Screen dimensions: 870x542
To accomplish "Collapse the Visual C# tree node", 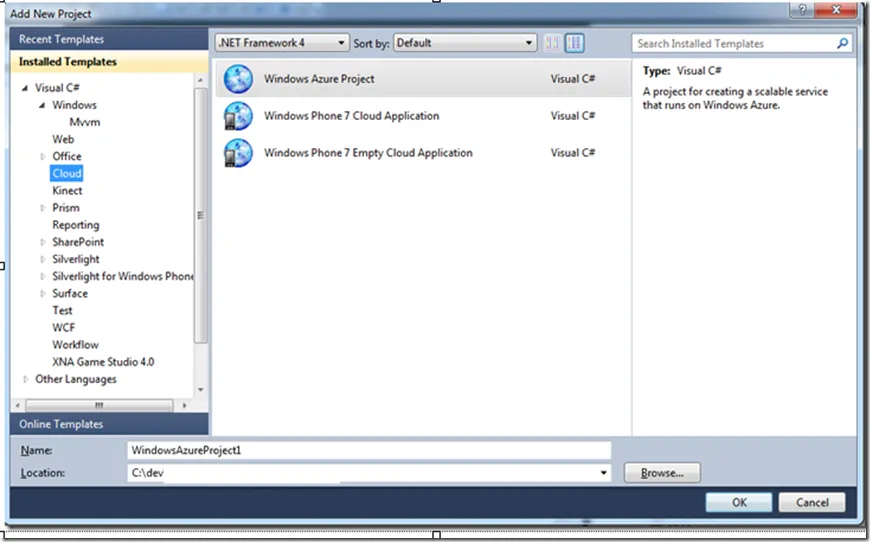I will click(25, 88).
